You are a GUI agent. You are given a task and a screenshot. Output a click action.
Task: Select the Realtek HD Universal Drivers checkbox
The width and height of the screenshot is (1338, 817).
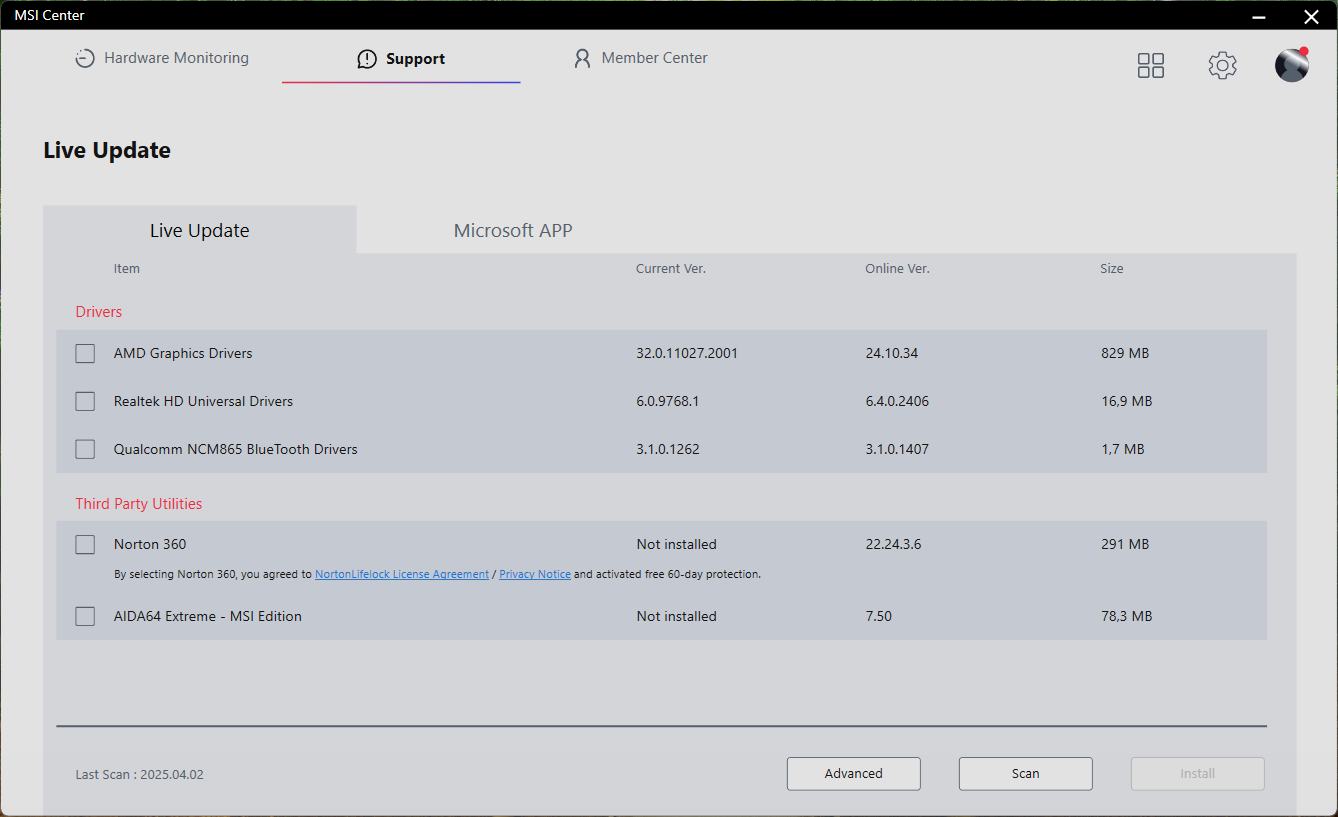coord(85,402)
